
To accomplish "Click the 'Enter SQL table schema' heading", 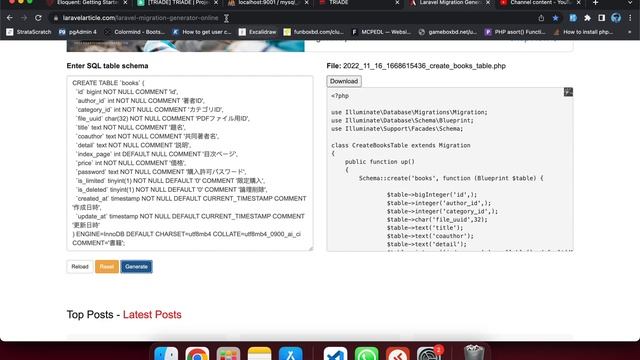I will (x=107, y=66).
